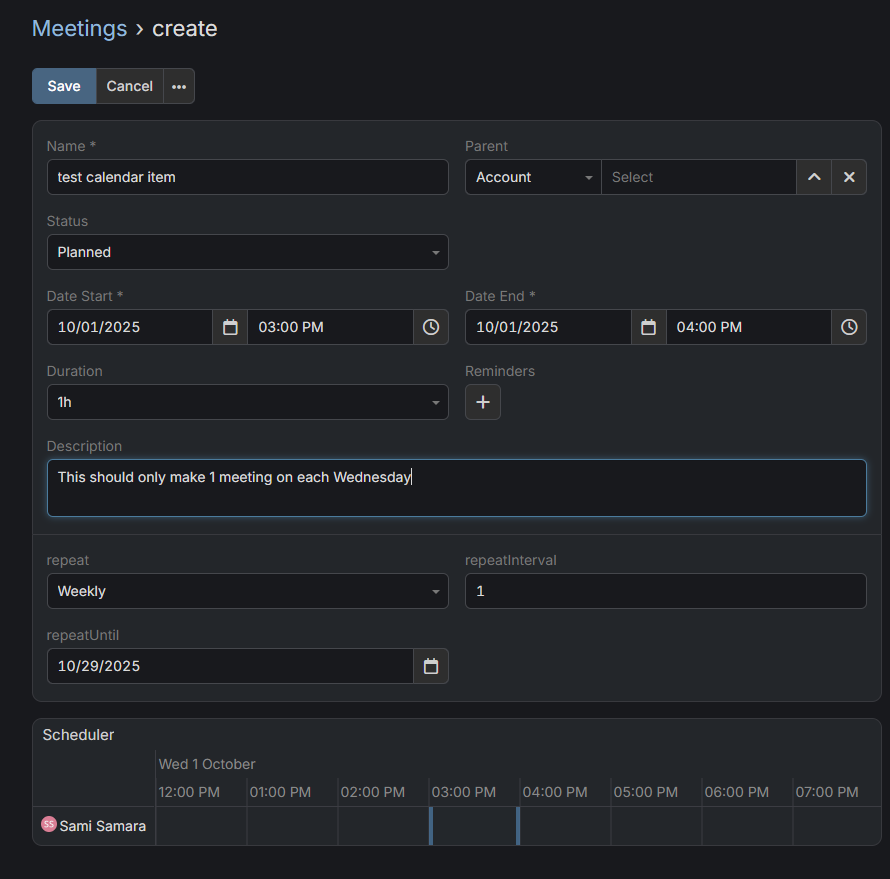Viewport: 890px width, 879px height.
Task: Open the Date Start calendar picker
Action: pos(230,327)
